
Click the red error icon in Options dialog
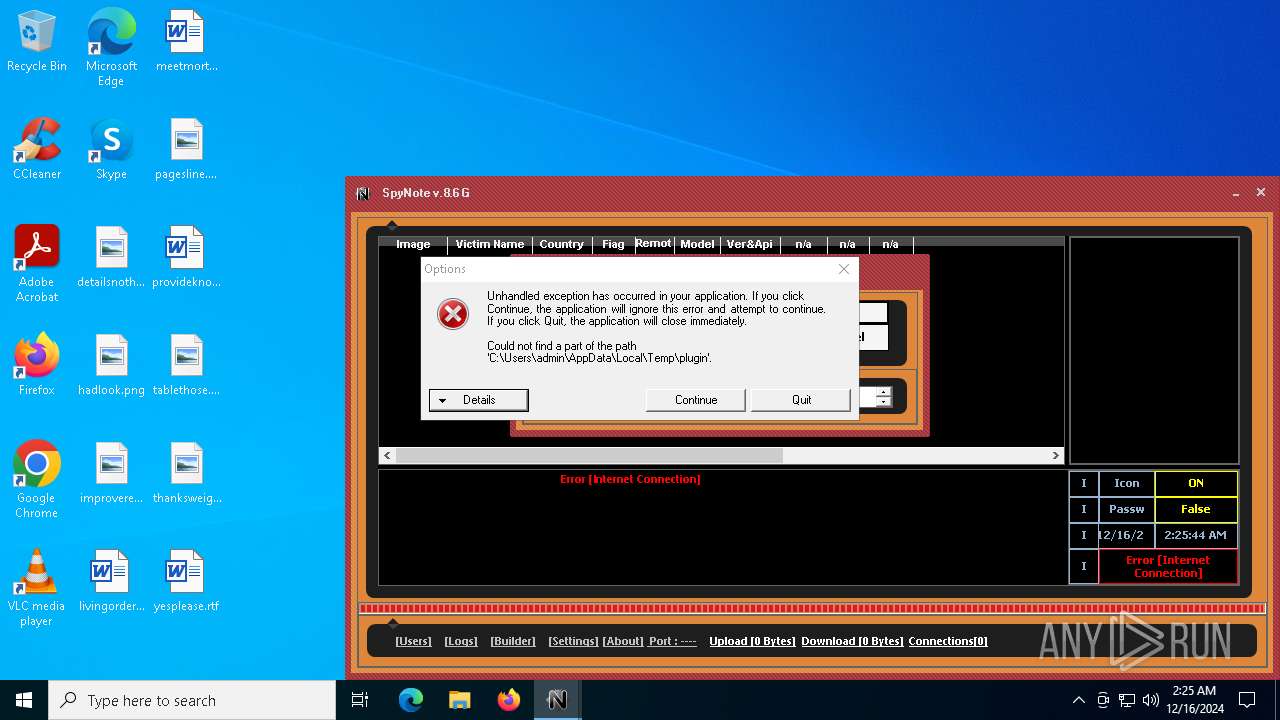tap(453, 314)
